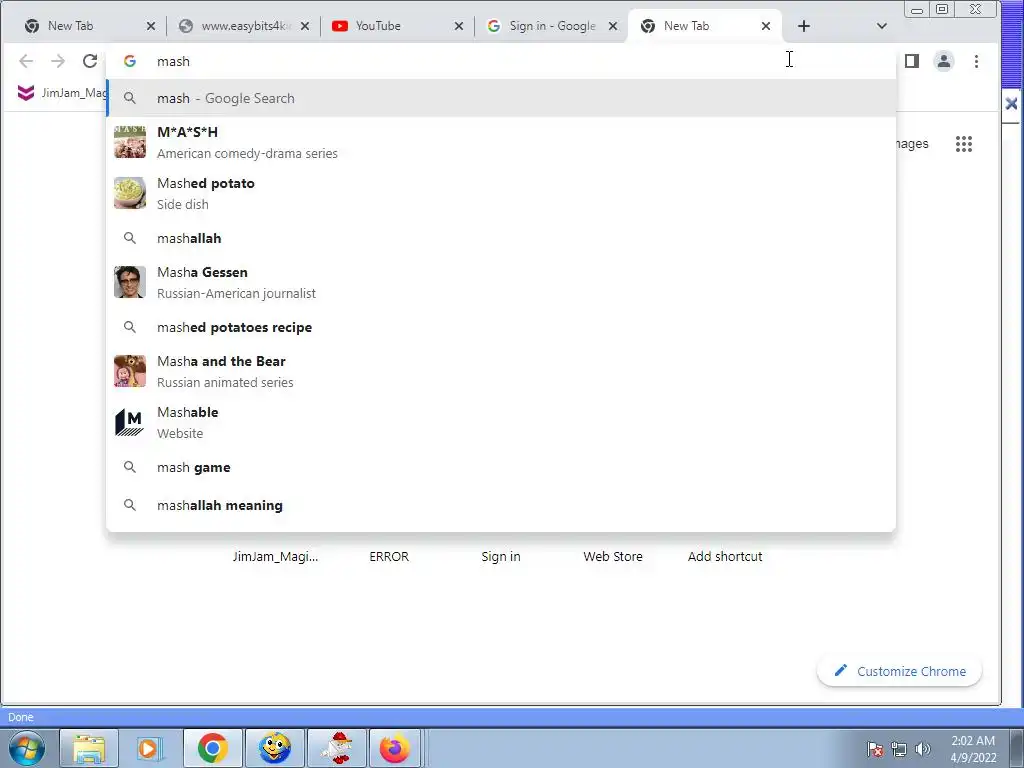The height and width of the screenshot is (768, 1024).
Task: Choose the Masha Gessen suggestion
Action: pos(501,282)
